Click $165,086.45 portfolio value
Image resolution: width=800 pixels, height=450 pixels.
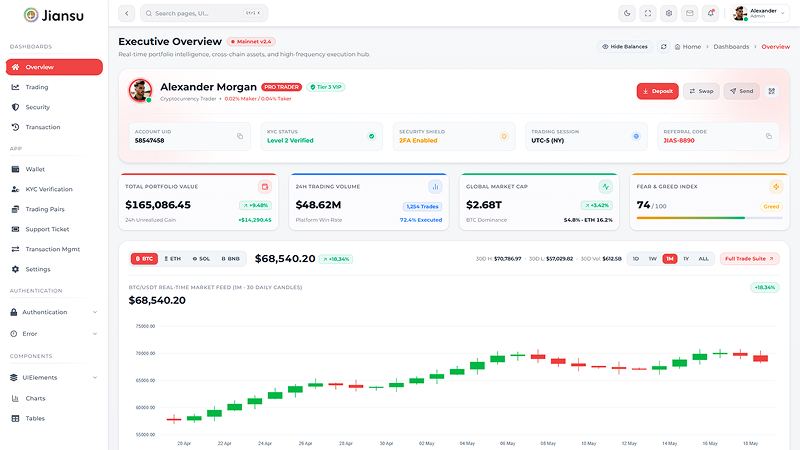point(158,205)
